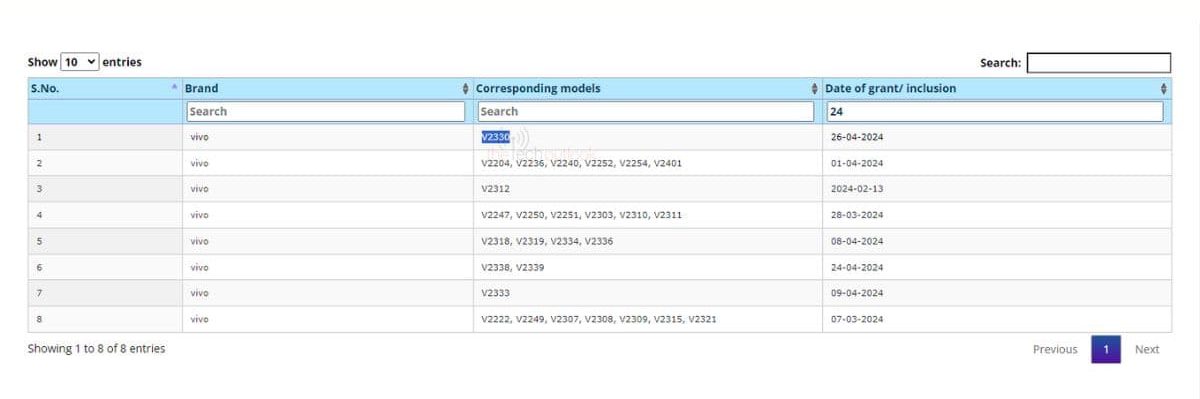Click the V2333 model cell
The image size is (1200, 399).
point(648,293)
